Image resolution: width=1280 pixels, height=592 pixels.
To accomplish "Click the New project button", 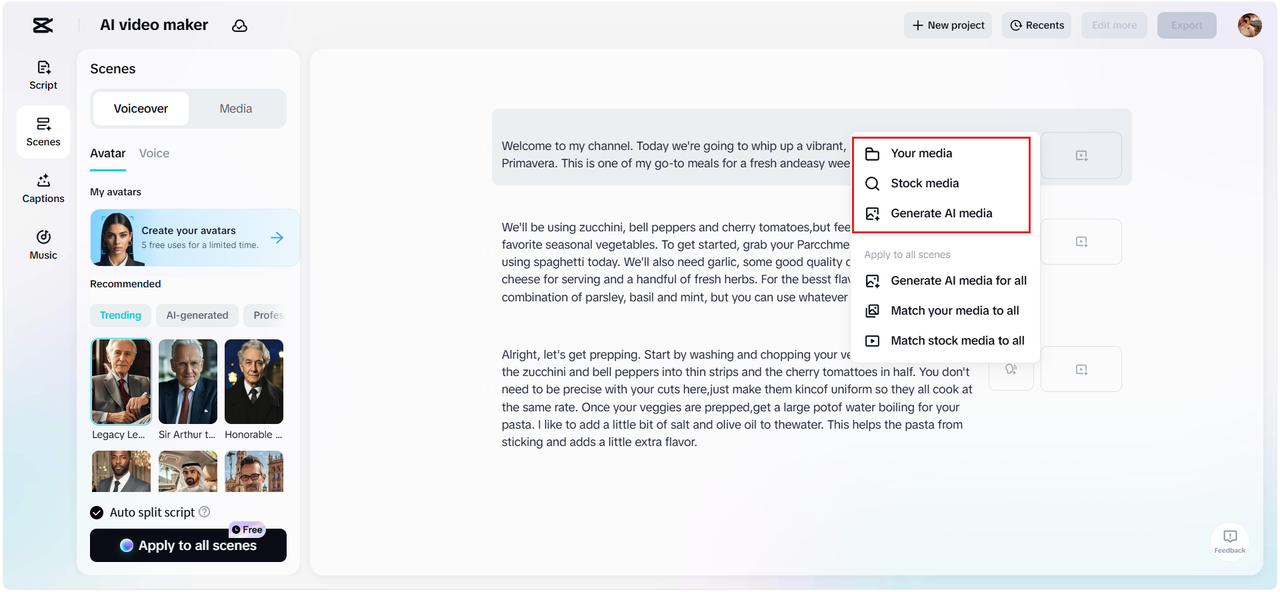I will 947,26.
